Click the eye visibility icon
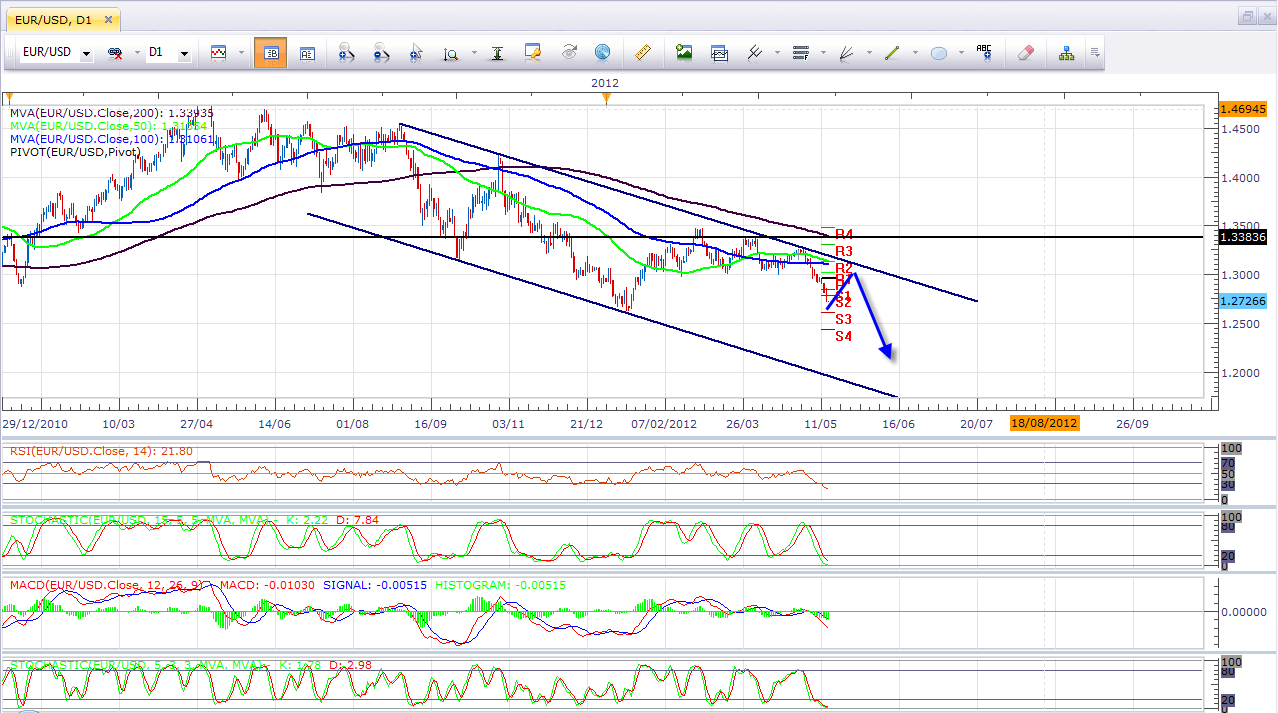The width and height of the screenshot is (1278, 713). pos(569,52)
